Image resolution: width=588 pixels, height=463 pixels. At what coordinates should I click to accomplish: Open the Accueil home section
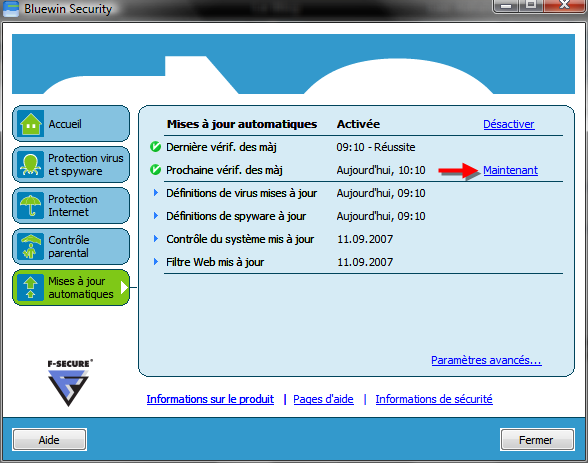coord(71,123)
